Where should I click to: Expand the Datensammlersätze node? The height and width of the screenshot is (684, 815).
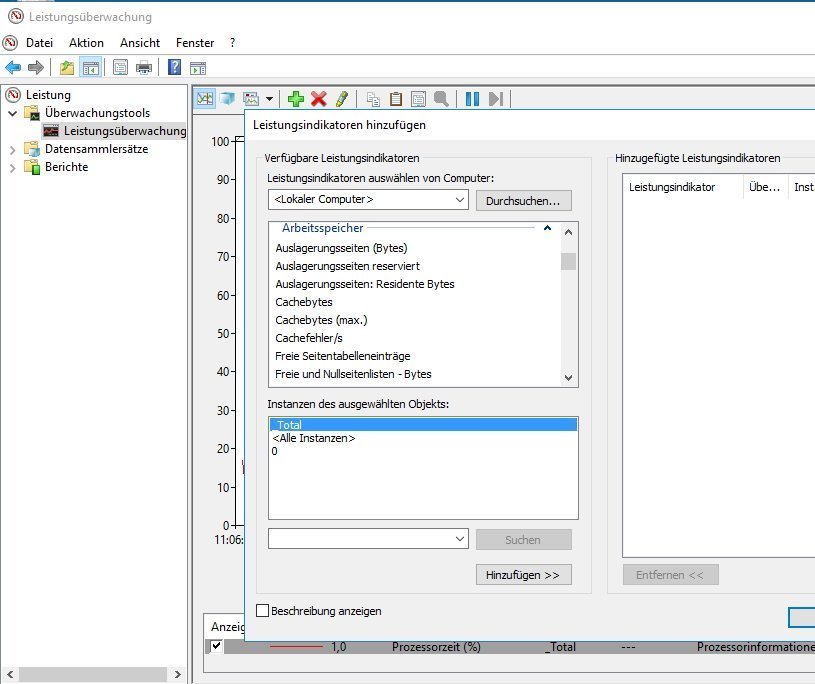pyautogui.click(x=13, y=150)
